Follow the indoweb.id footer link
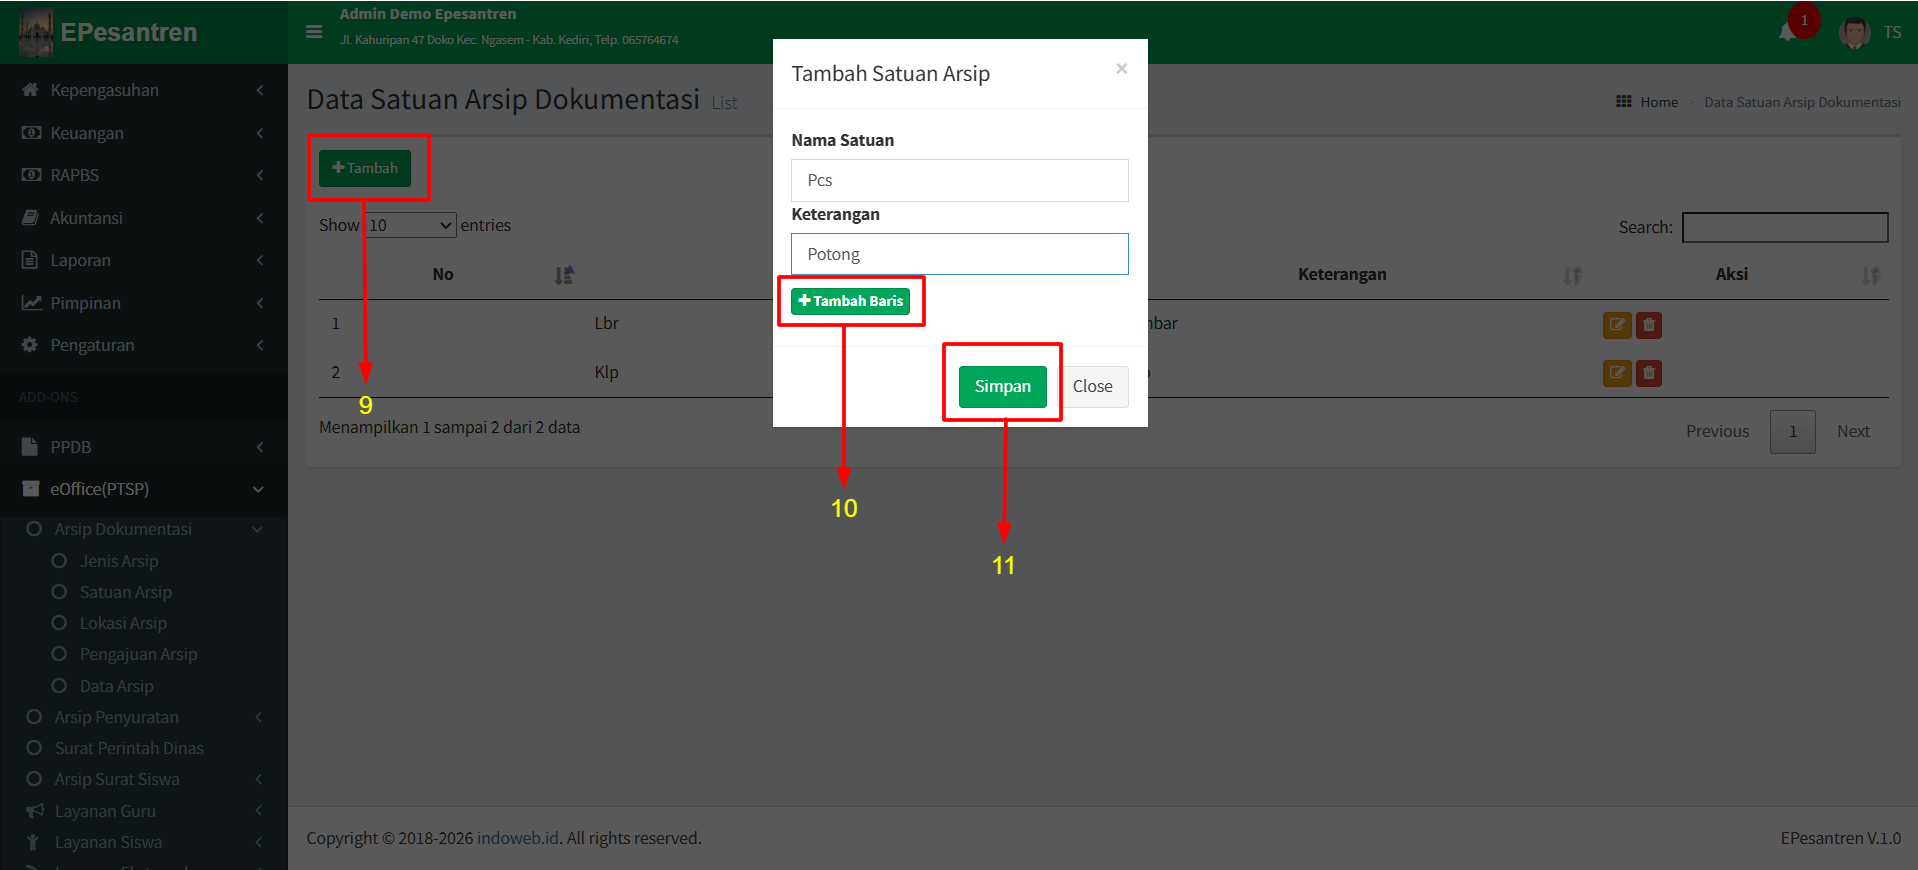Viewport: 1918px width, 870px height. [517, 838]
